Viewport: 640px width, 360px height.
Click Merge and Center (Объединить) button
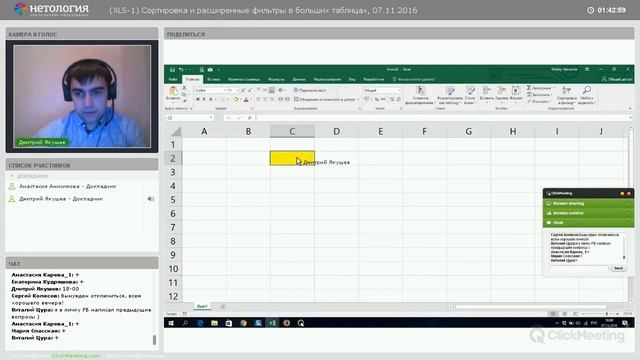point(326,99)
